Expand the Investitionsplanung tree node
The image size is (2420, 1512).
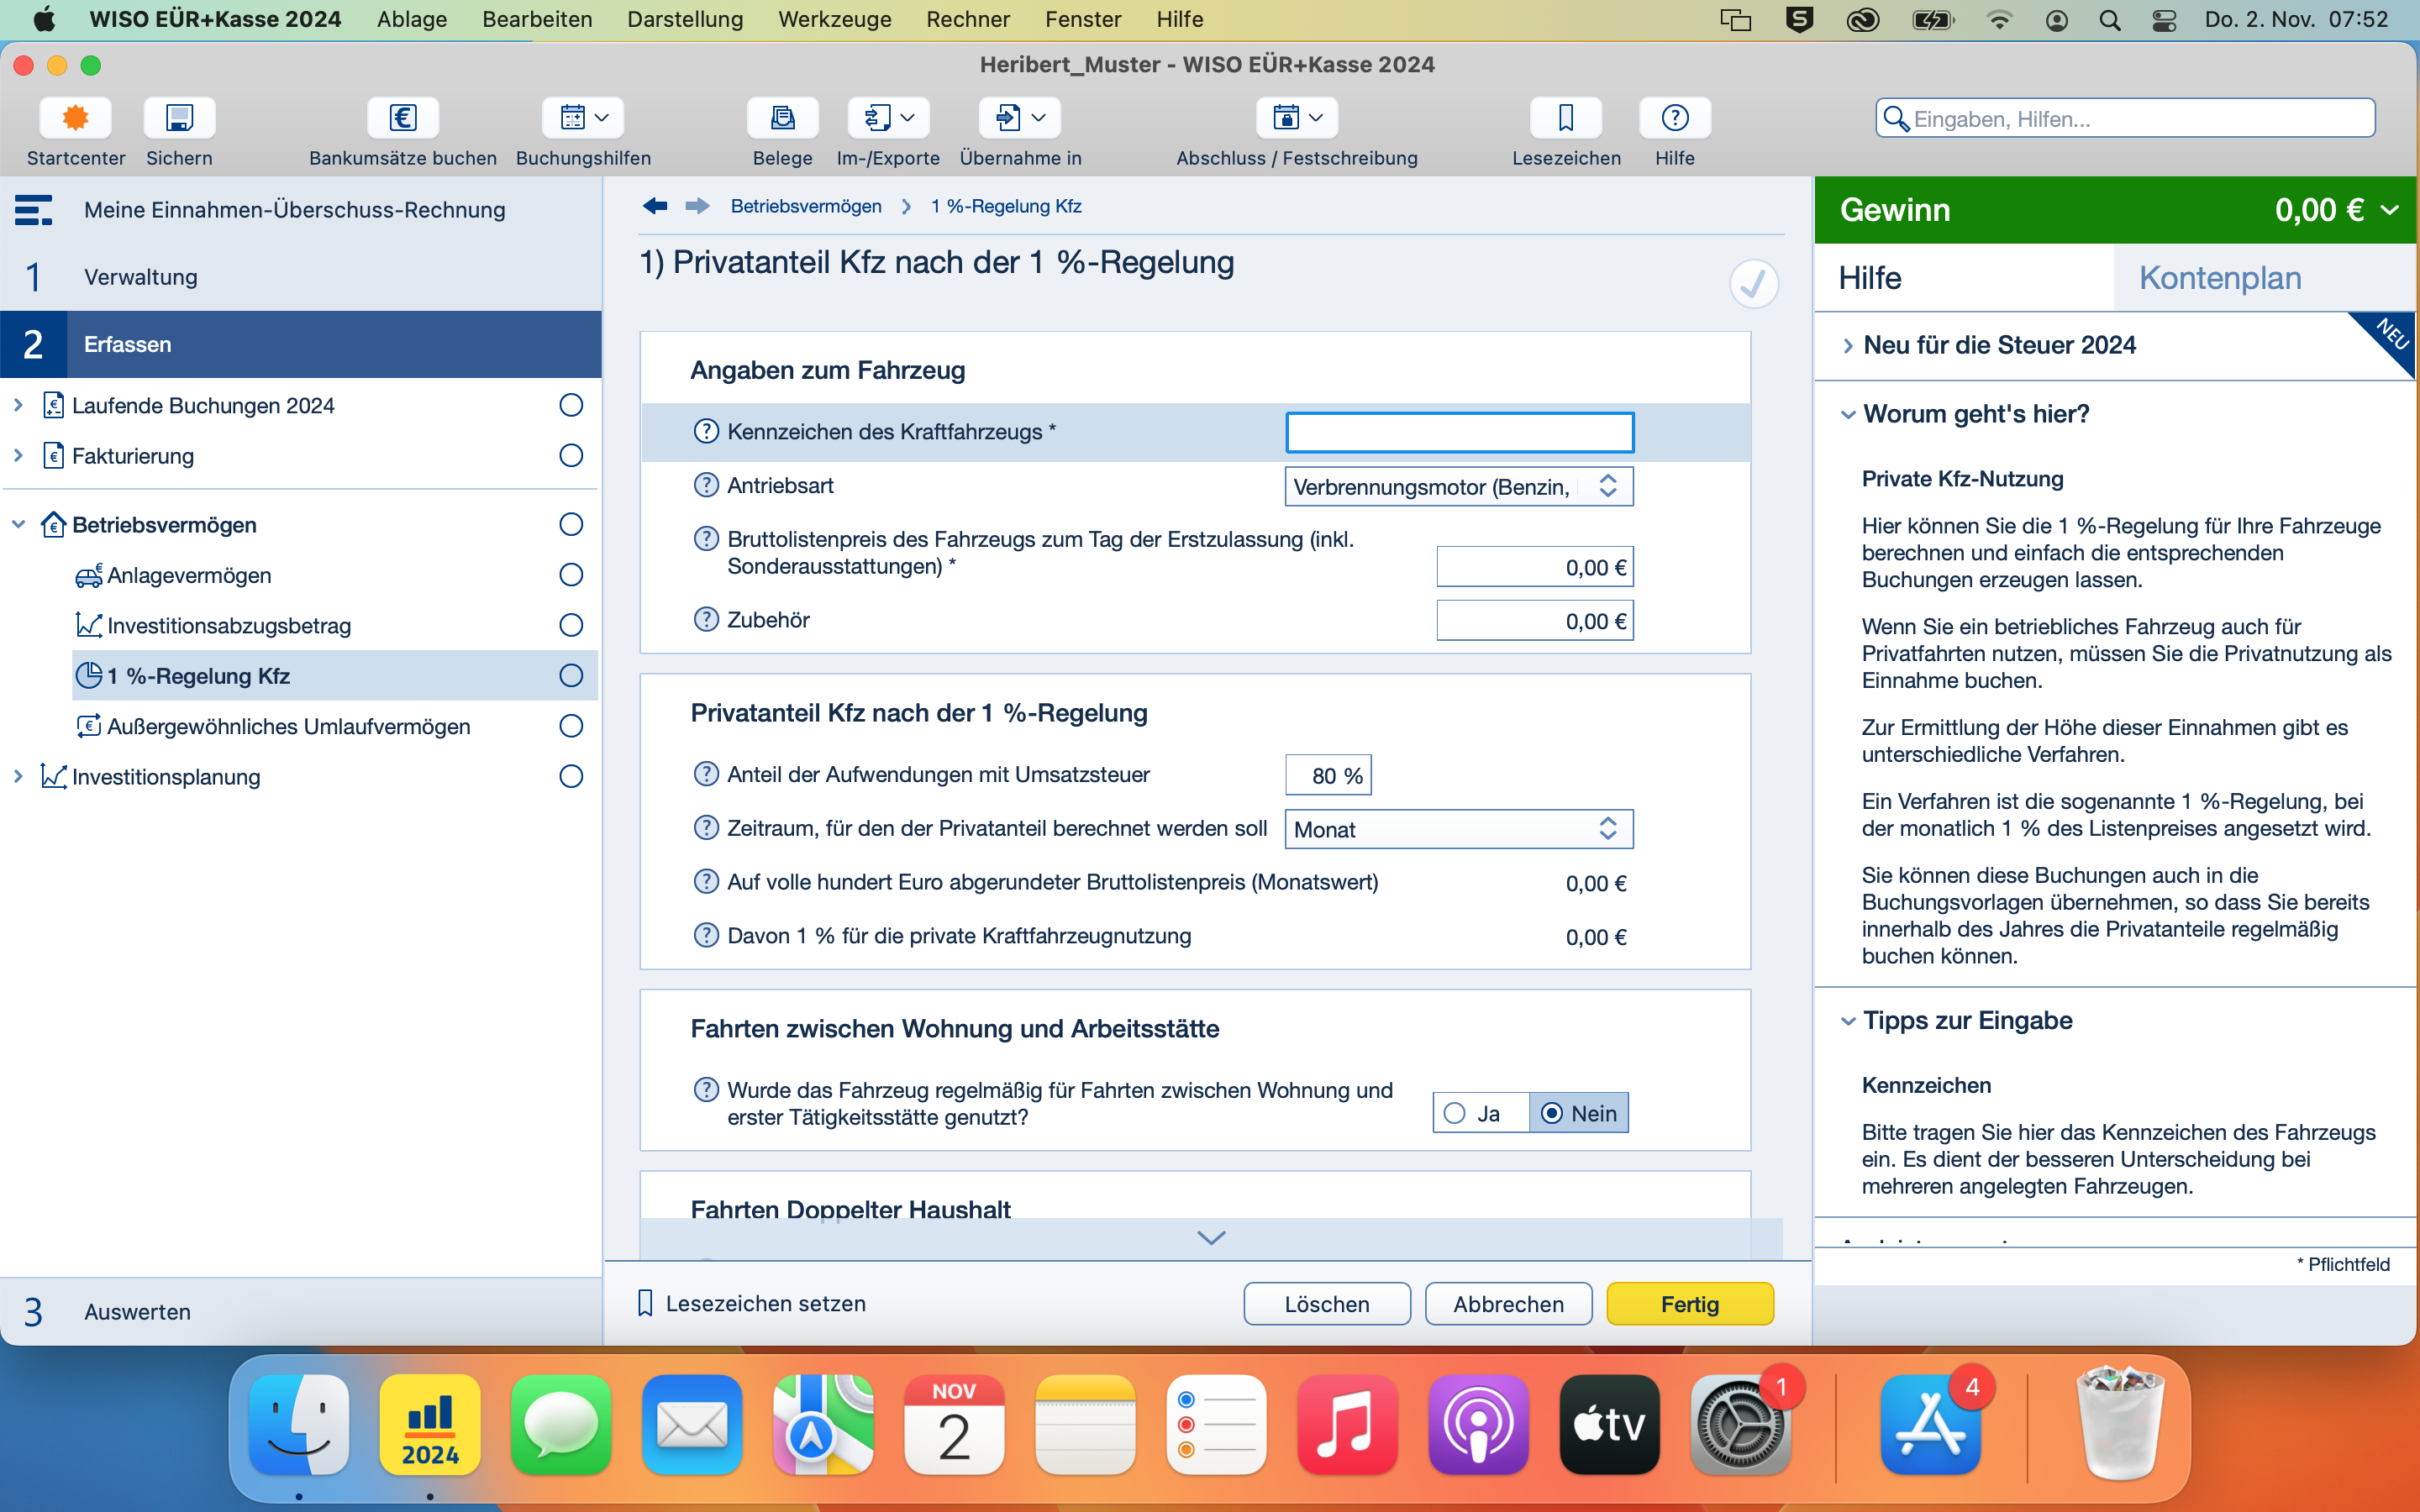point(18,776)
